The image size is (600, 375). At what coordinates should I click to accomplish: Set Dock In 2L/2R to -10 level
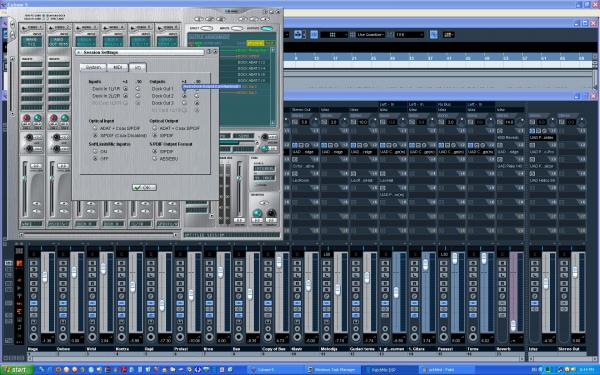tap(138, 95)
